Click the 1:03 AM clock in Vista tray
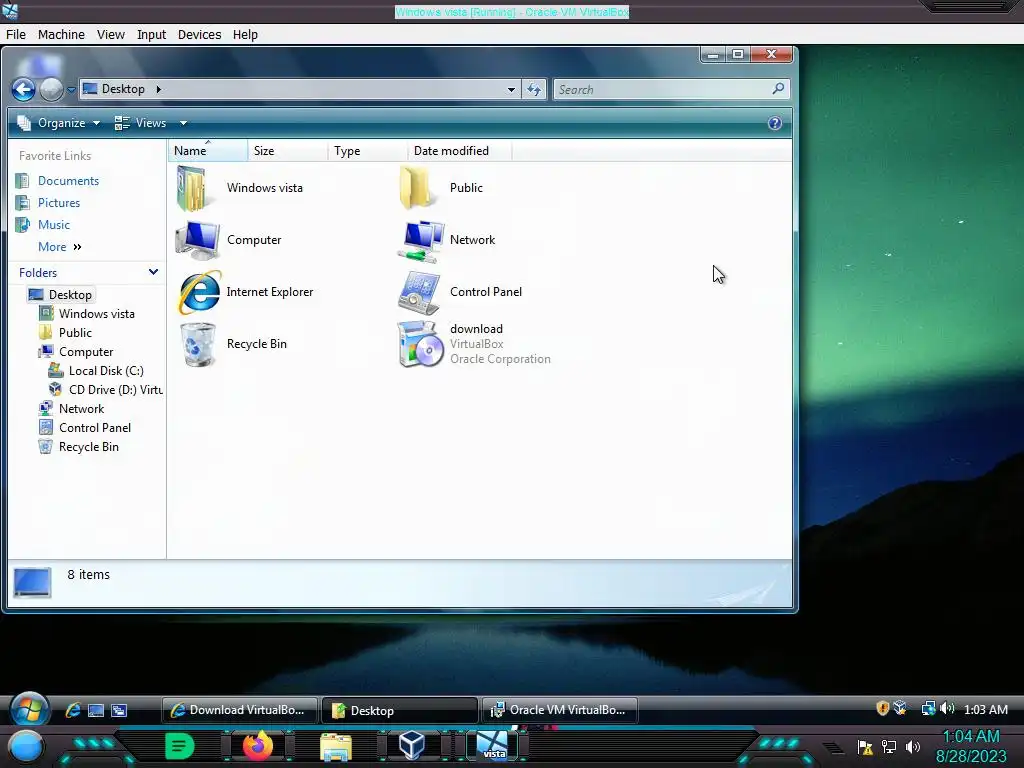The image size is (1024, 768). [985, 709]
